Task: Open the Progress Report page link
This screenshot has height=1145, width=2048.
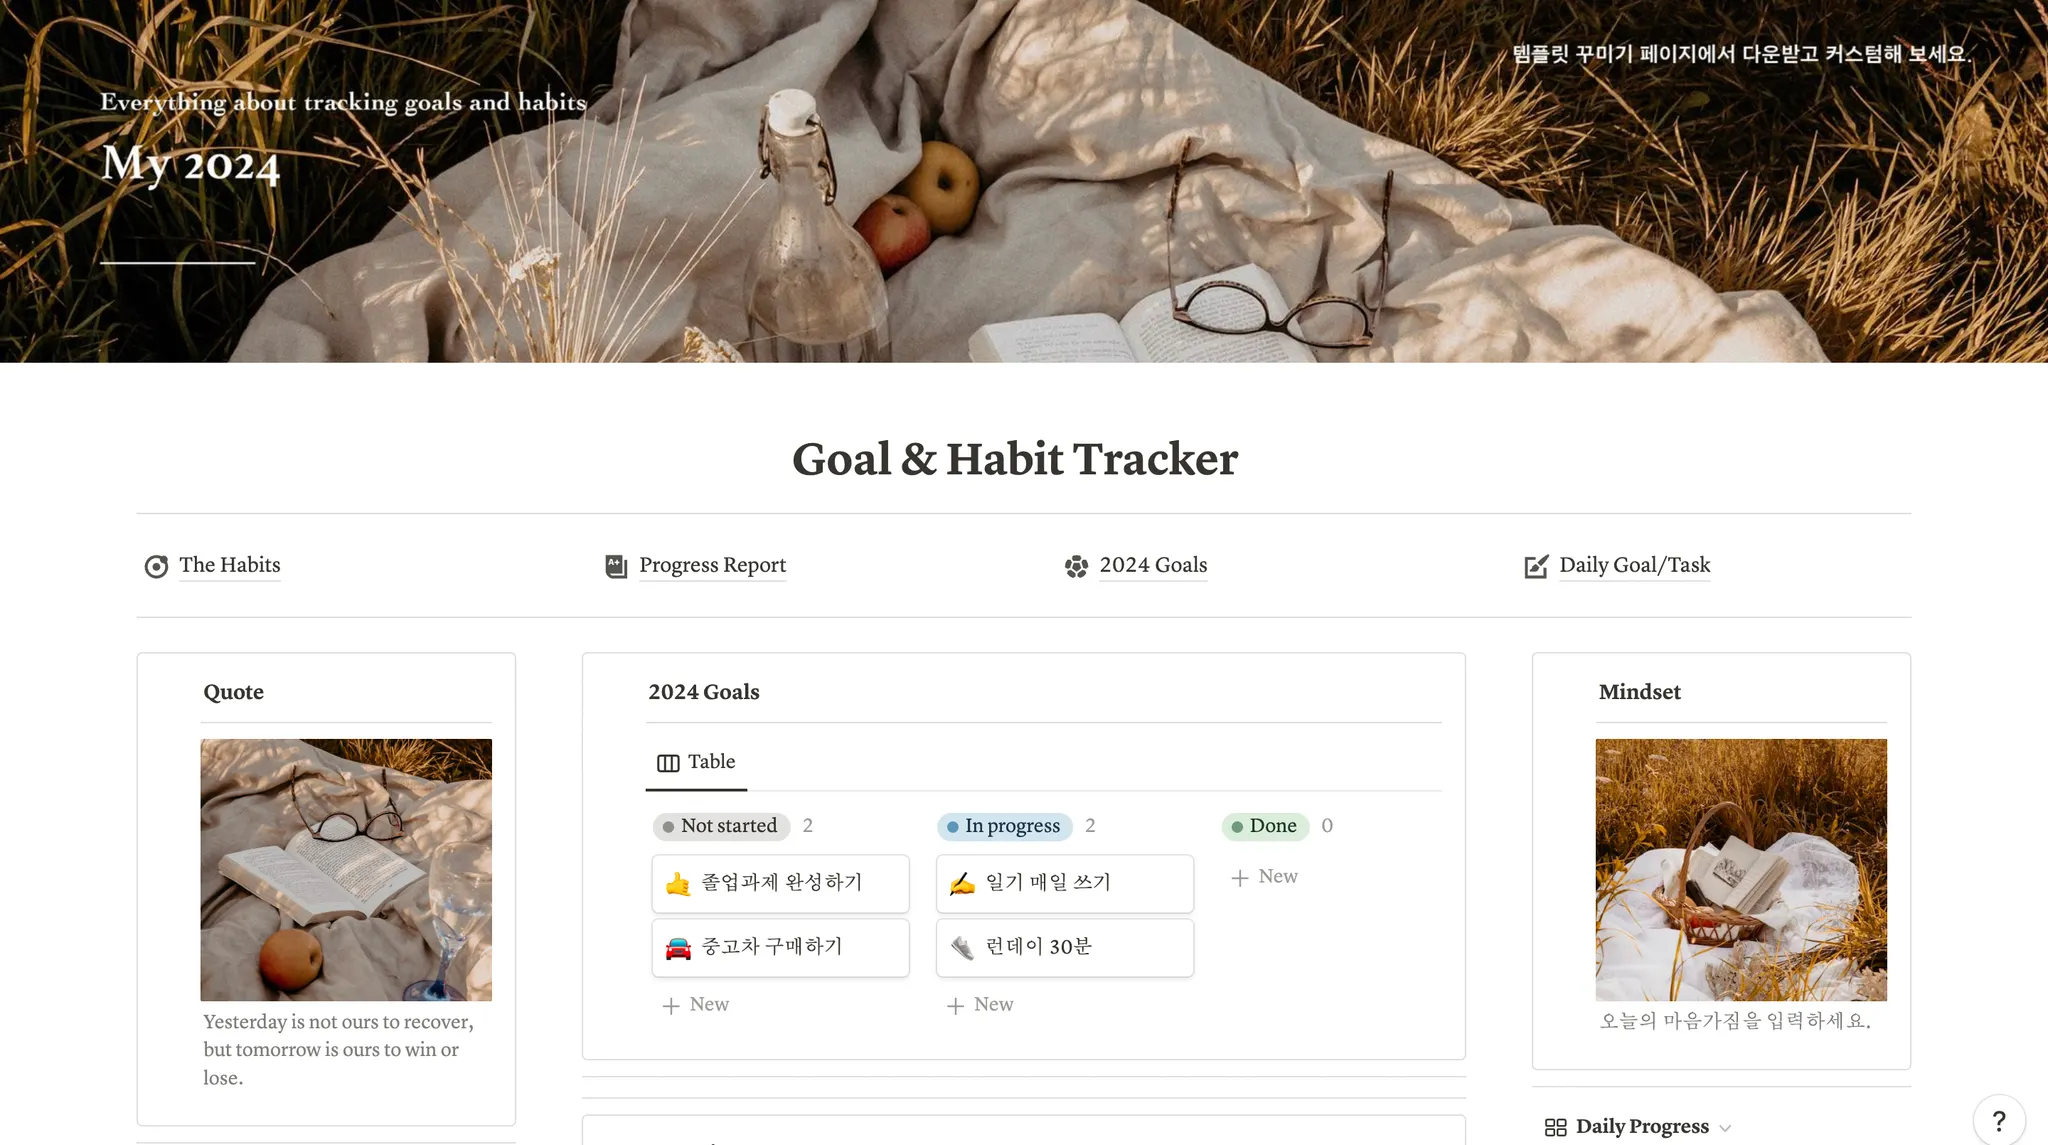Action: coord(712,565)
